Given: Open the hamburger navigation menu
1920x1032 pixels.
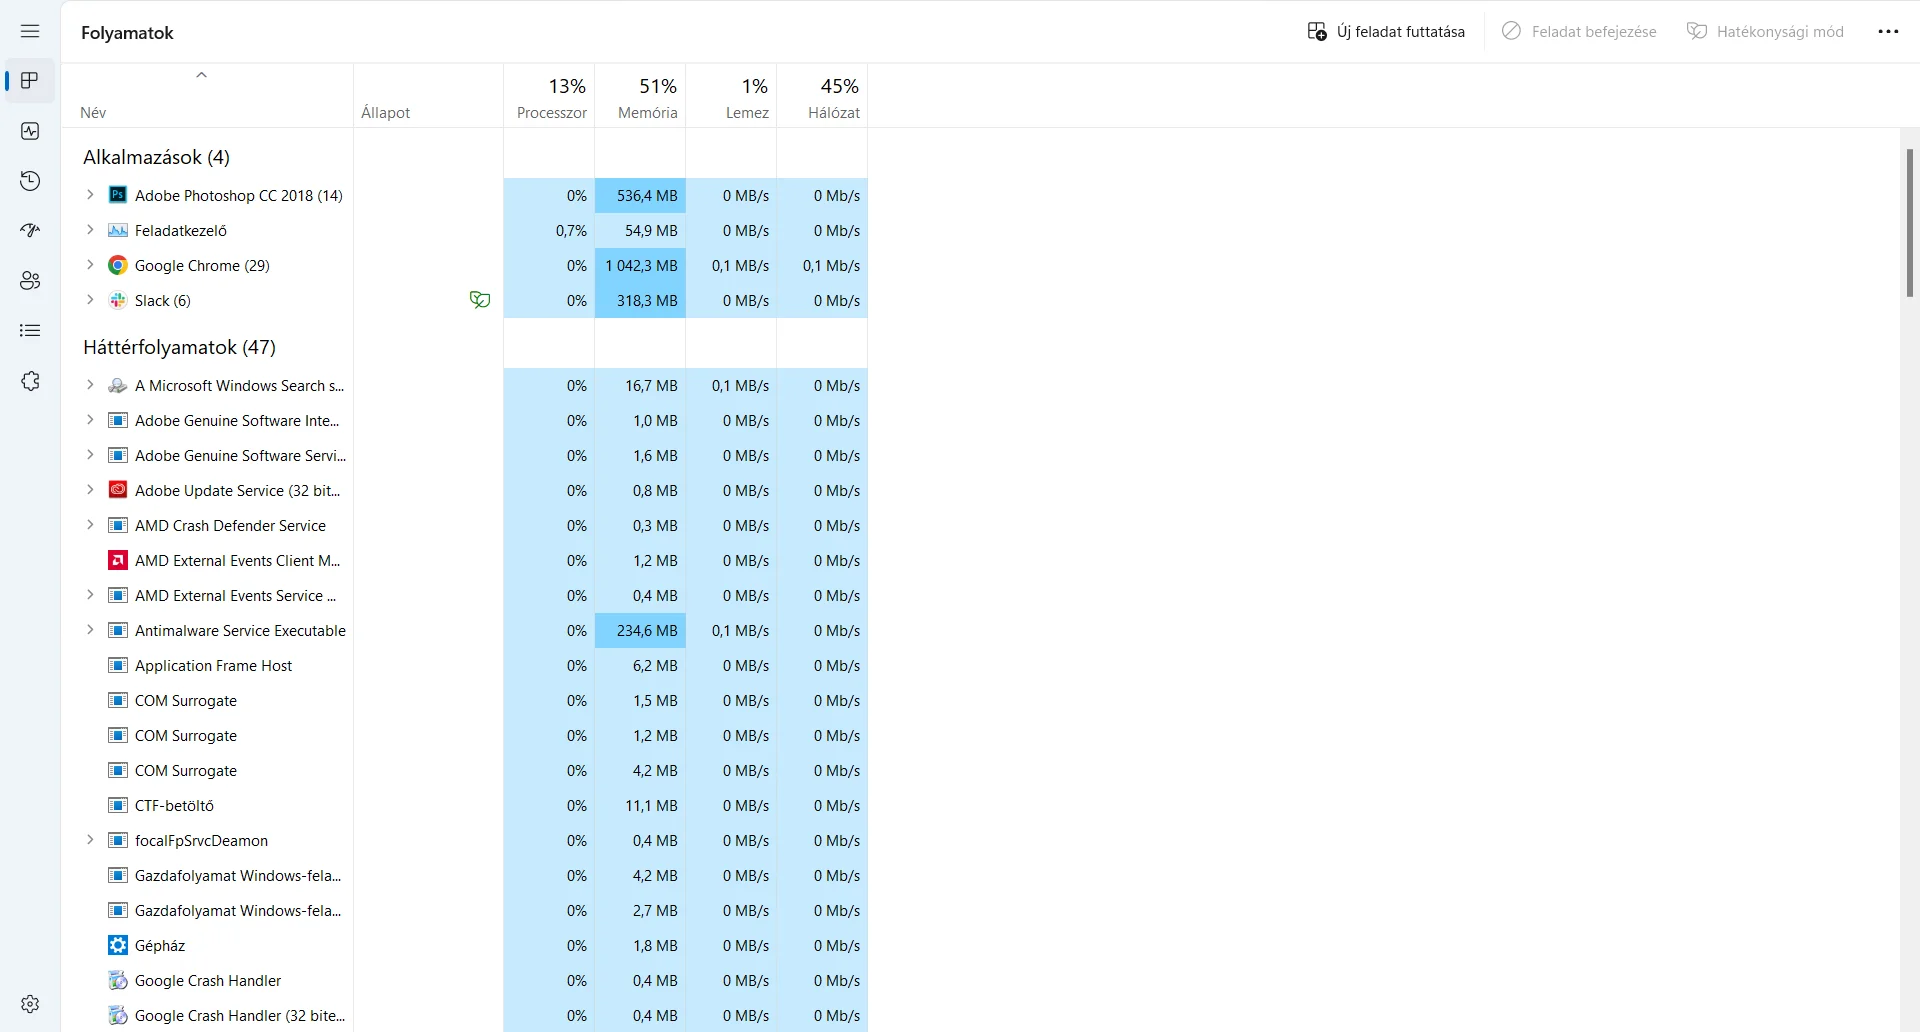Looking at the screenshot, I should pos(30,31).
